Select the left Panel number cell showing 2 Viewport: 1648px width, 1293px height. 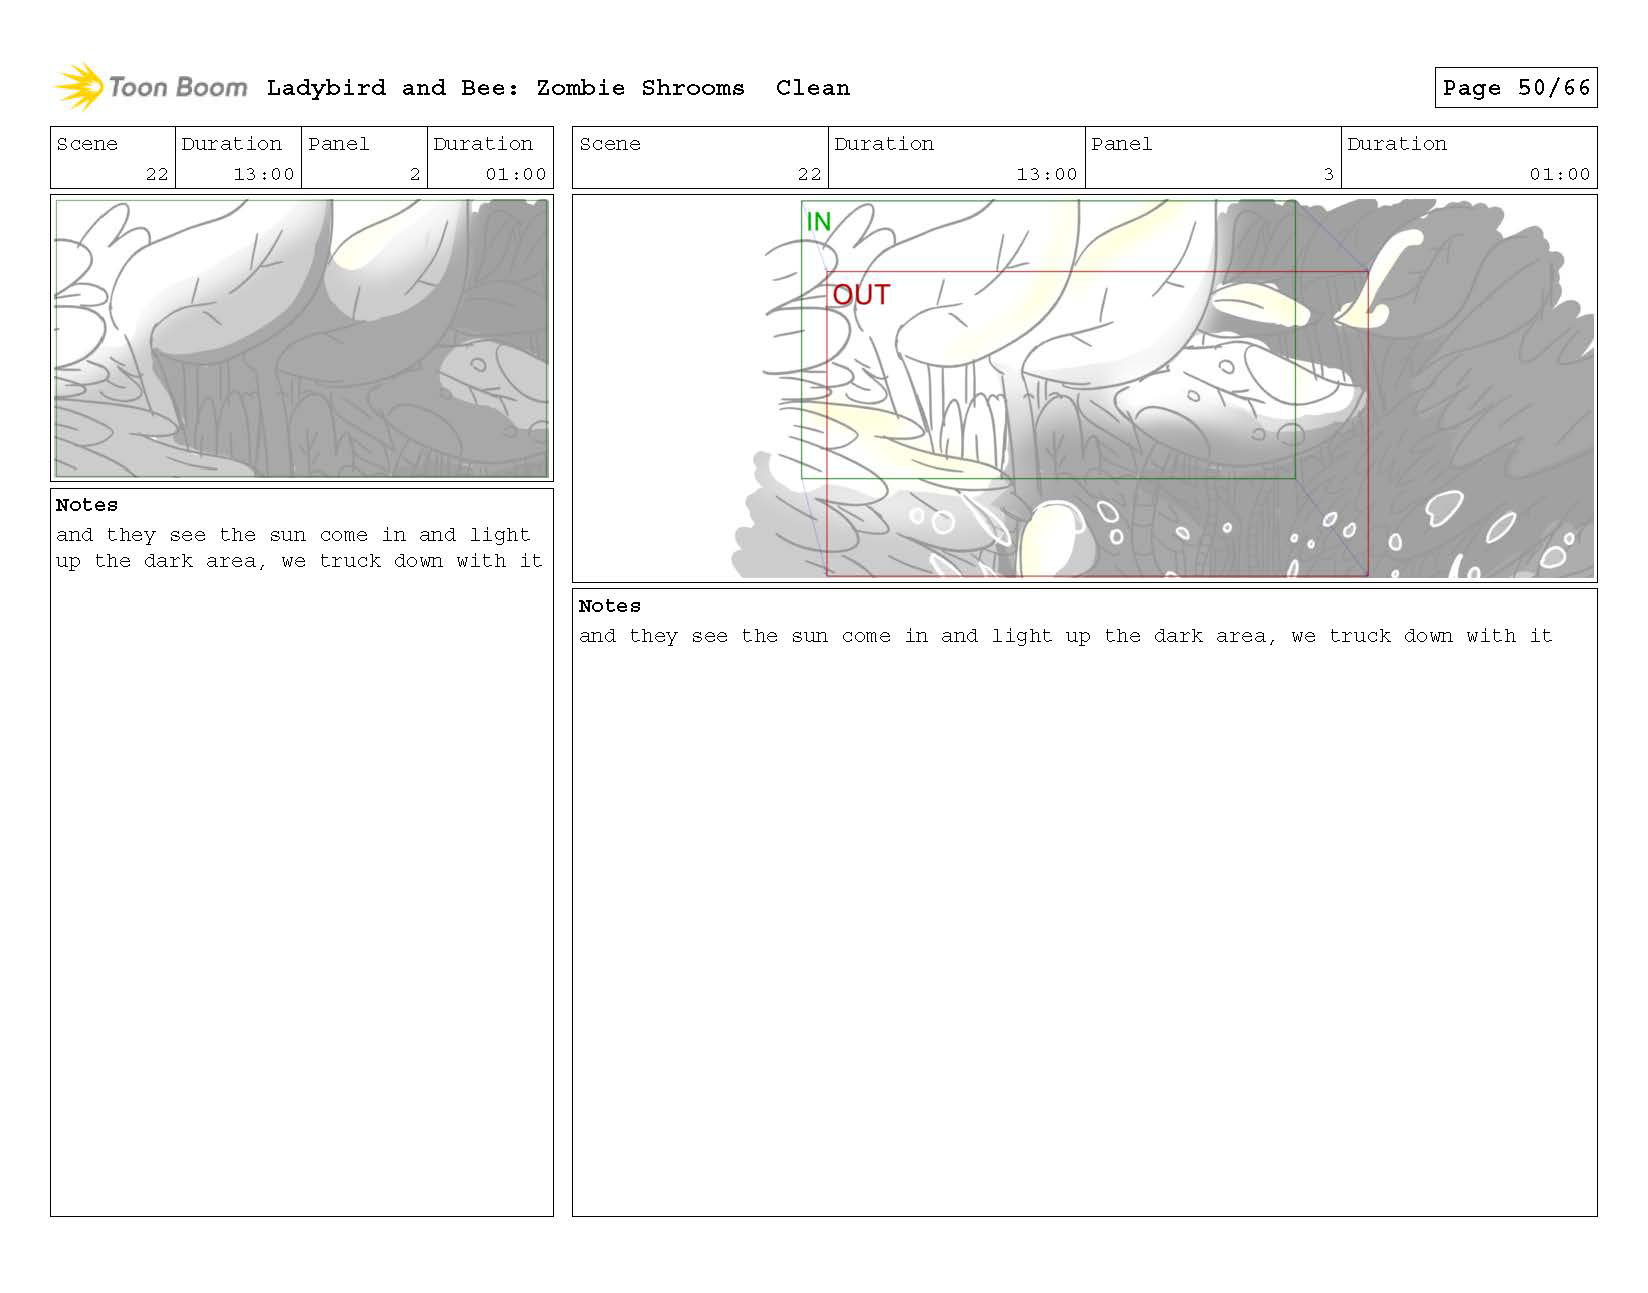(364, 158)
